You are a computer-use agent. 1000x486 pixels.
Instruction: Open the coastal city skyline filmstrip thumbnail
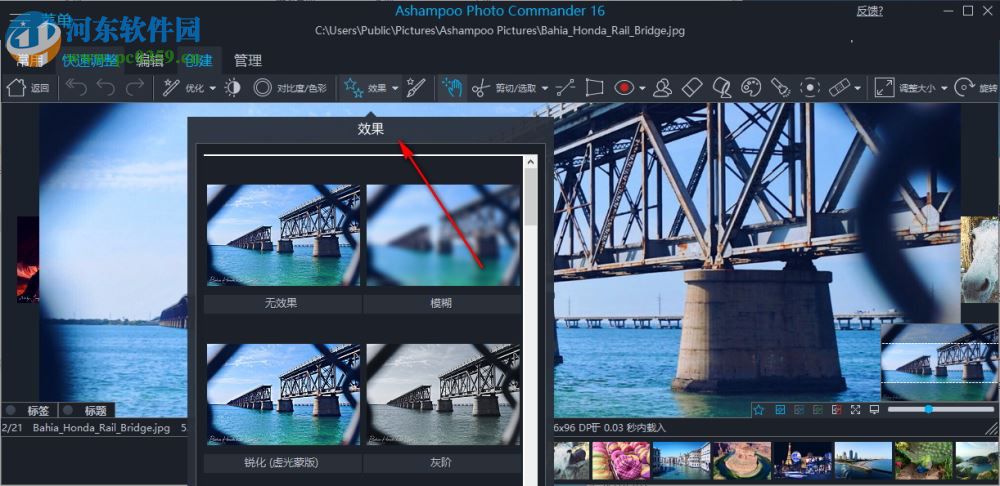click(863, 460)
